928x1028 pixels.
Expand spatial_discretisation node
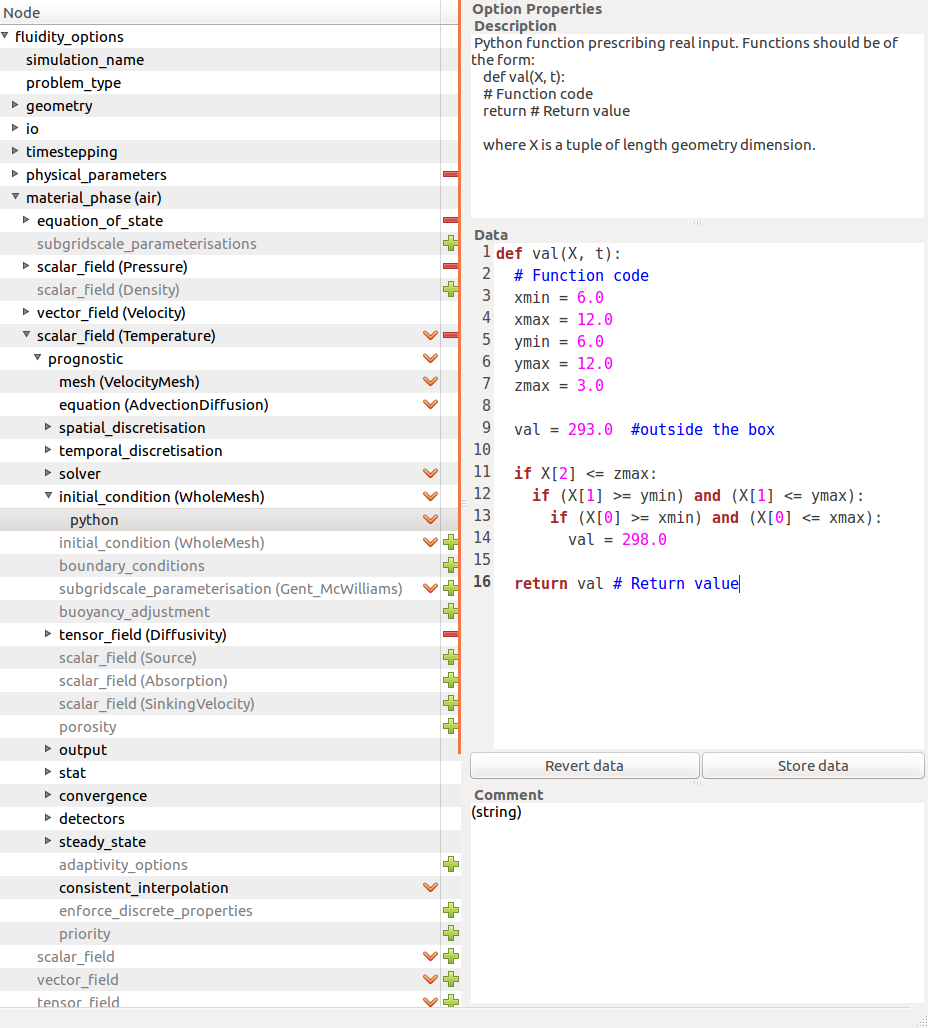(x=48, y=426)
